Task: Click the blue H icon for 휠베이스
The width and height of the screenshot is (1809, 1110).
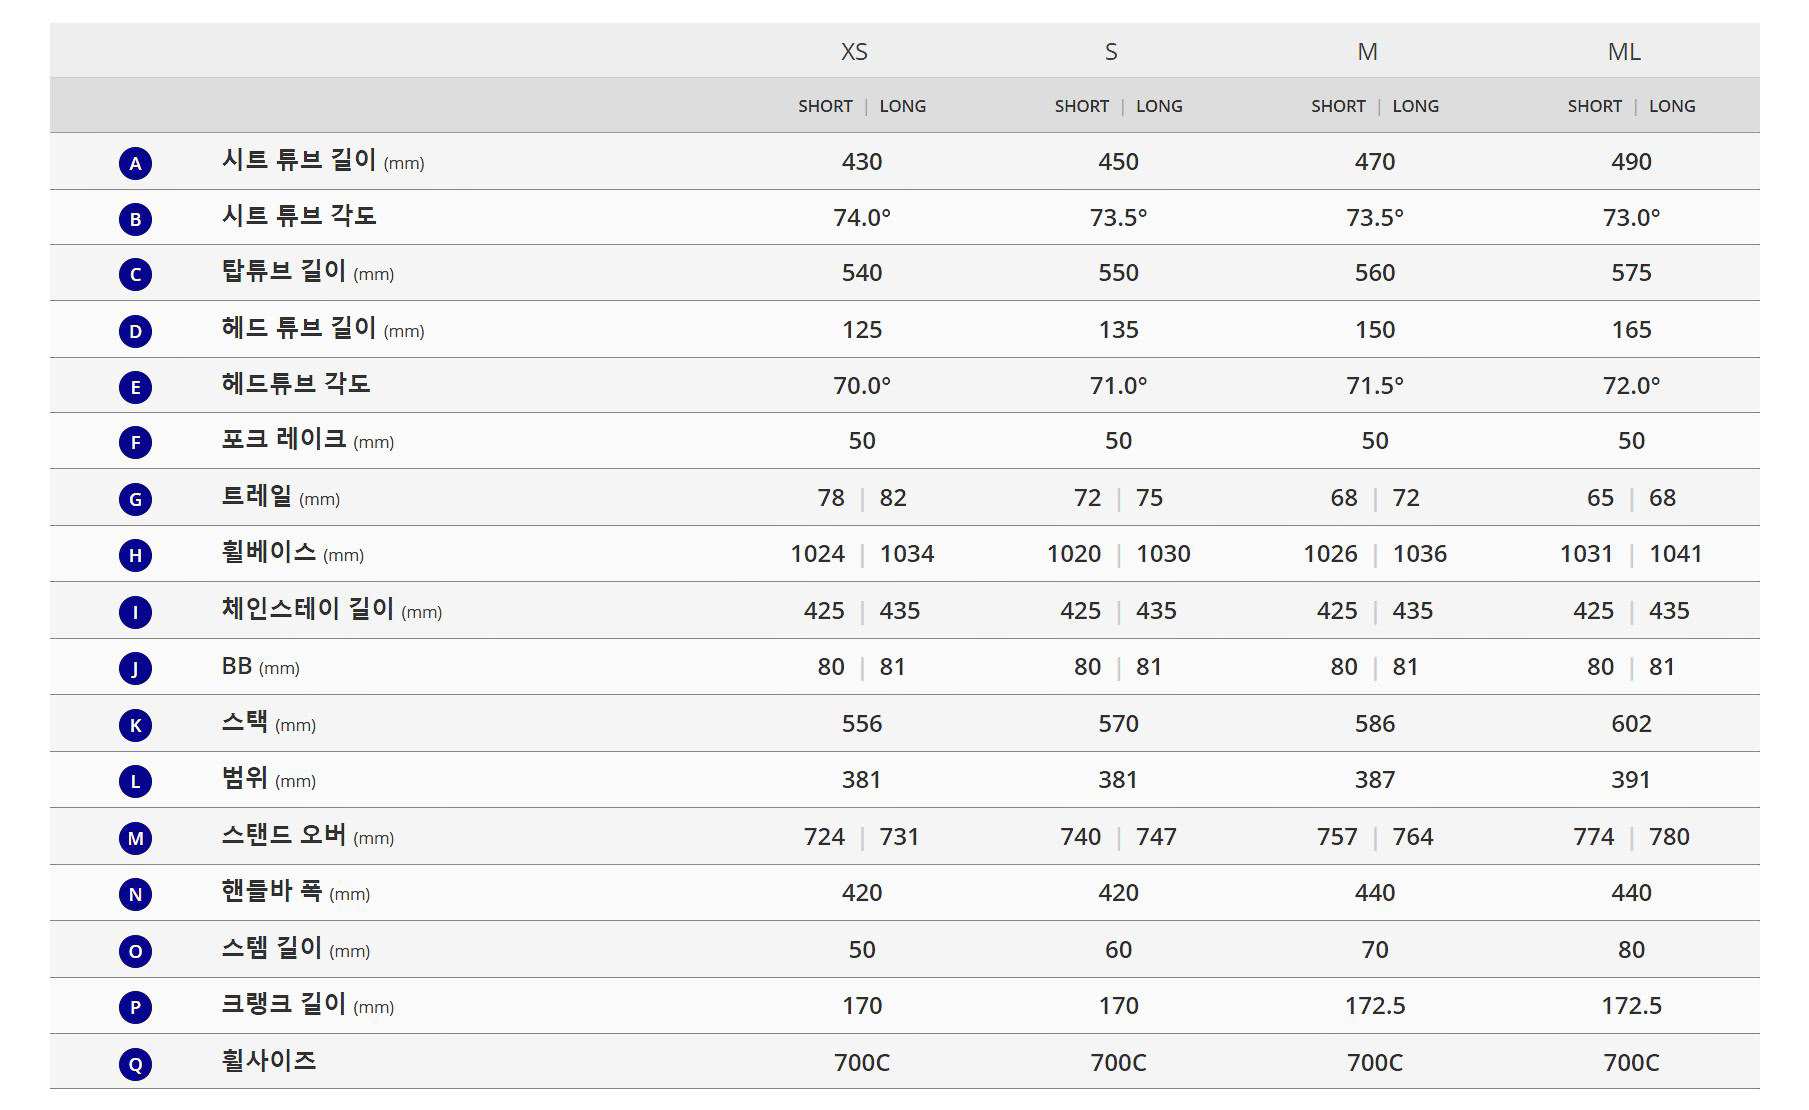Action: (x=135, y=555)
